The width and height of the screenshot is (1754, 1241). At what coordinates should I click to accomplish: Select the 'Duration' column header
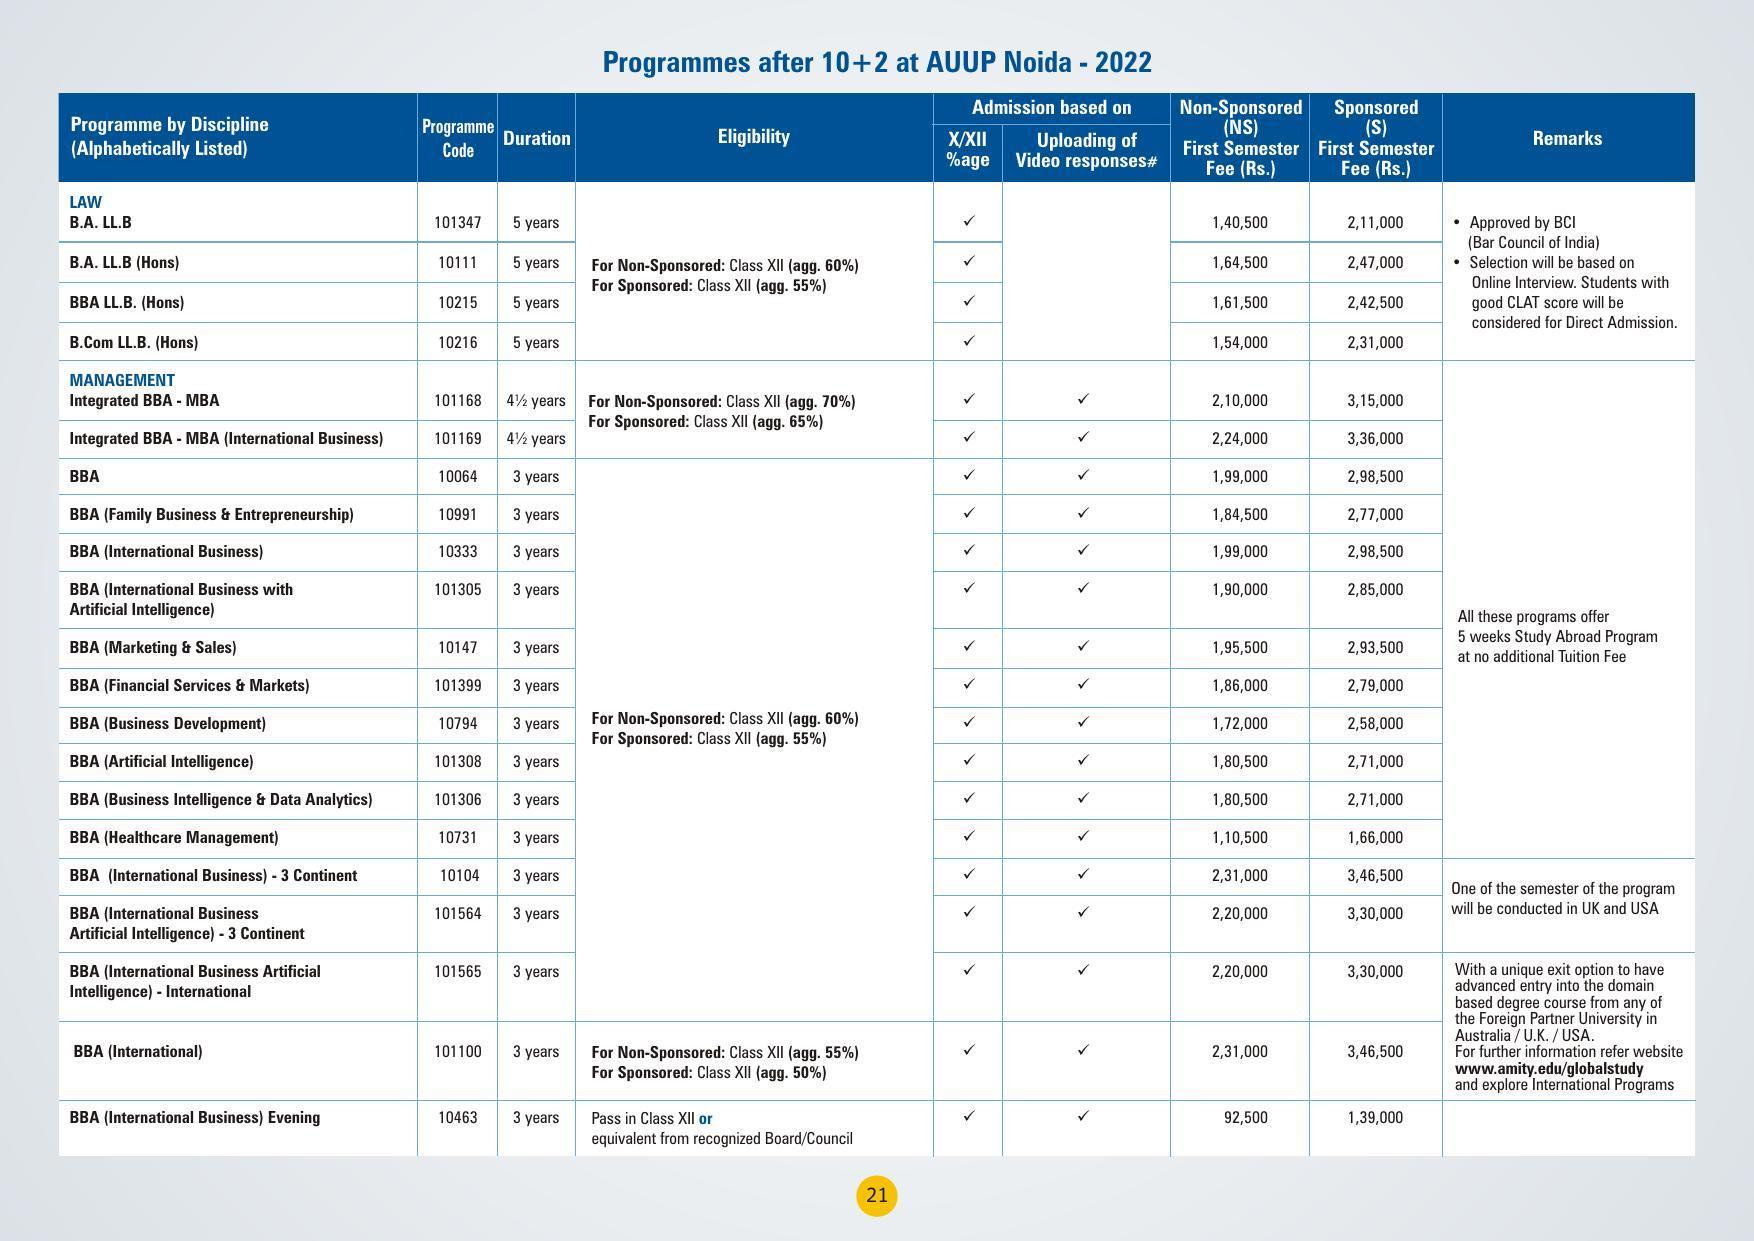(x=537, y=138)
